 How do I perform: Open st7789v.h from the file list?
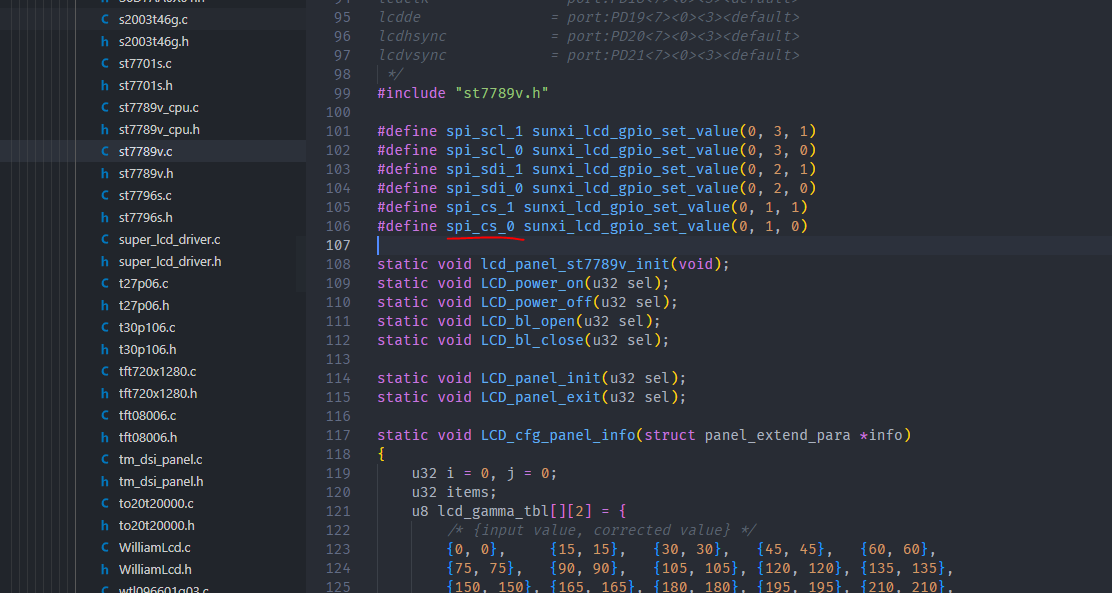tap(146, 173)
